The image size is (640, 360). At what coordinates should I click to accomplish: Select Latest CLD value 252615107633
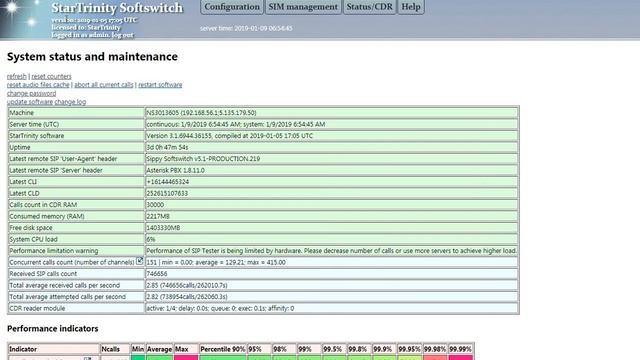click(x=332, y=193)
